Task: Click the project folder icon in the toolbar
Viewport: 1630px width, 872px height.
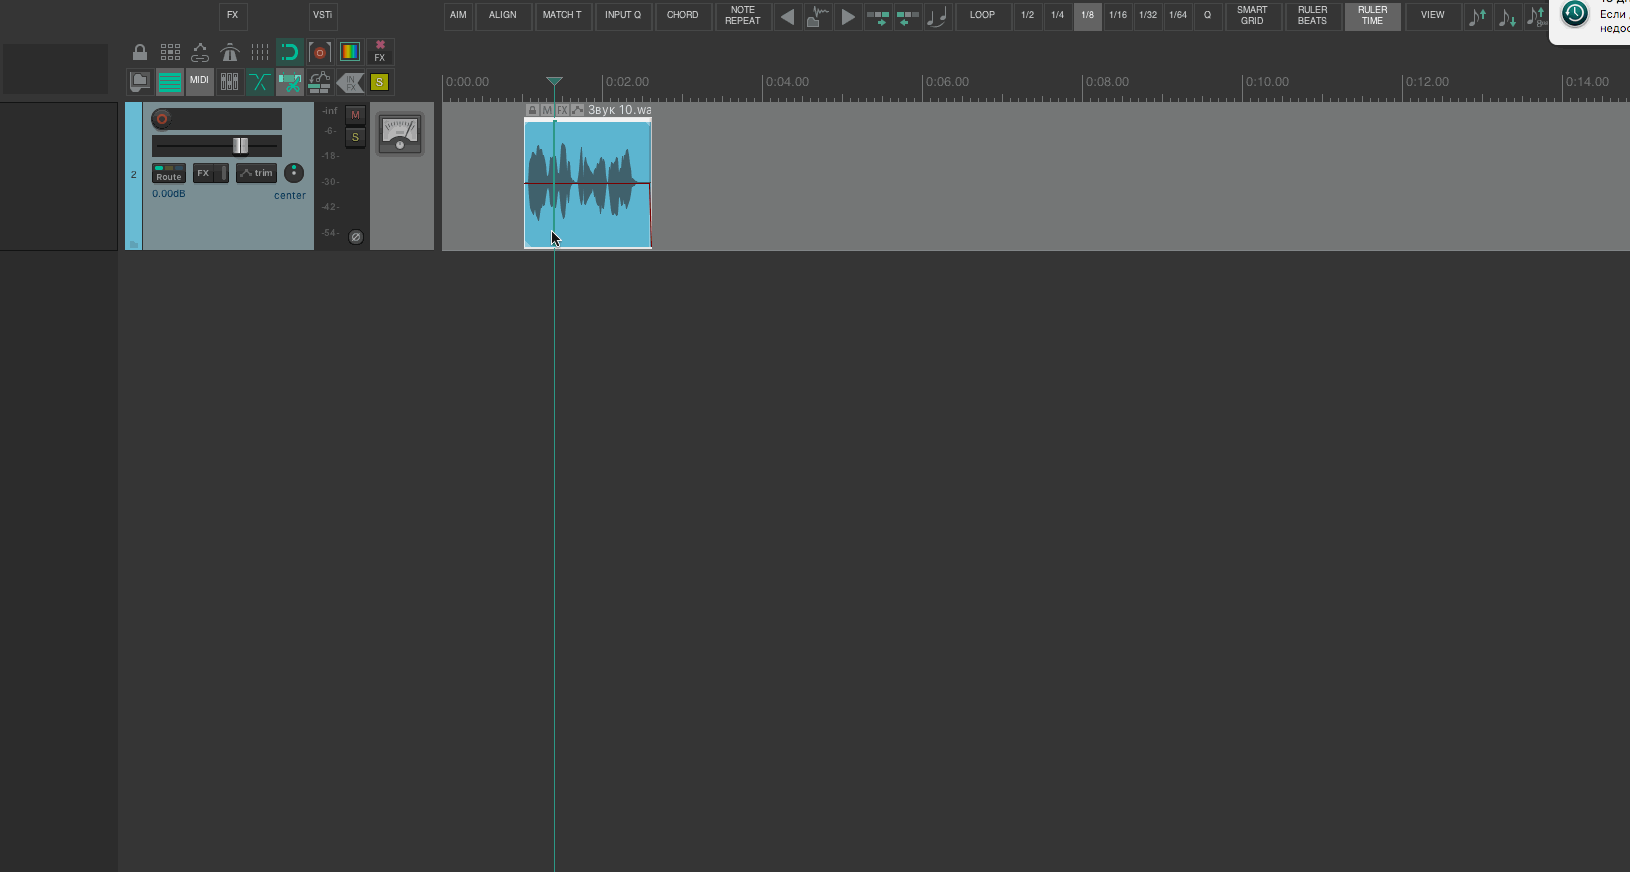Action: 140,82
